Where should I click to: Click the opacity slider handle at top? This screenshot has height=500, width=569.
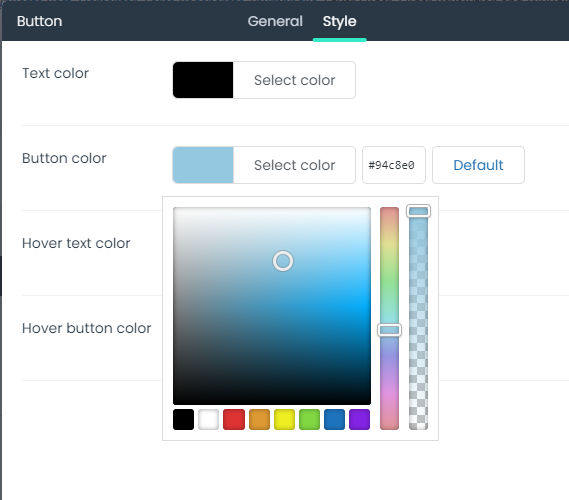point(418,211)
